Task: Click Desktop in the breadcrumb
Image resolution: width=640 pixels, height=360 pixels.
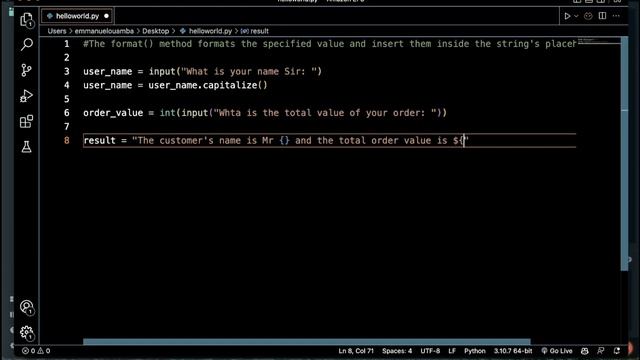Action: point(156,31)
